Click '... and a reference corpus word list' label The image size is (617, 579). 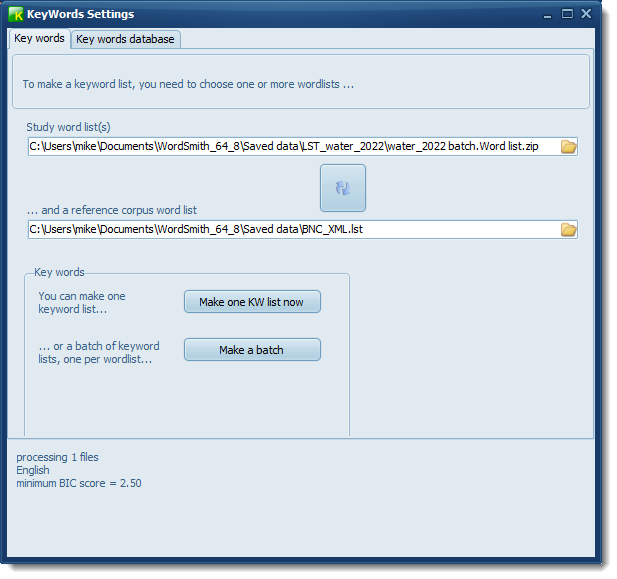click(x=112, y=210)
